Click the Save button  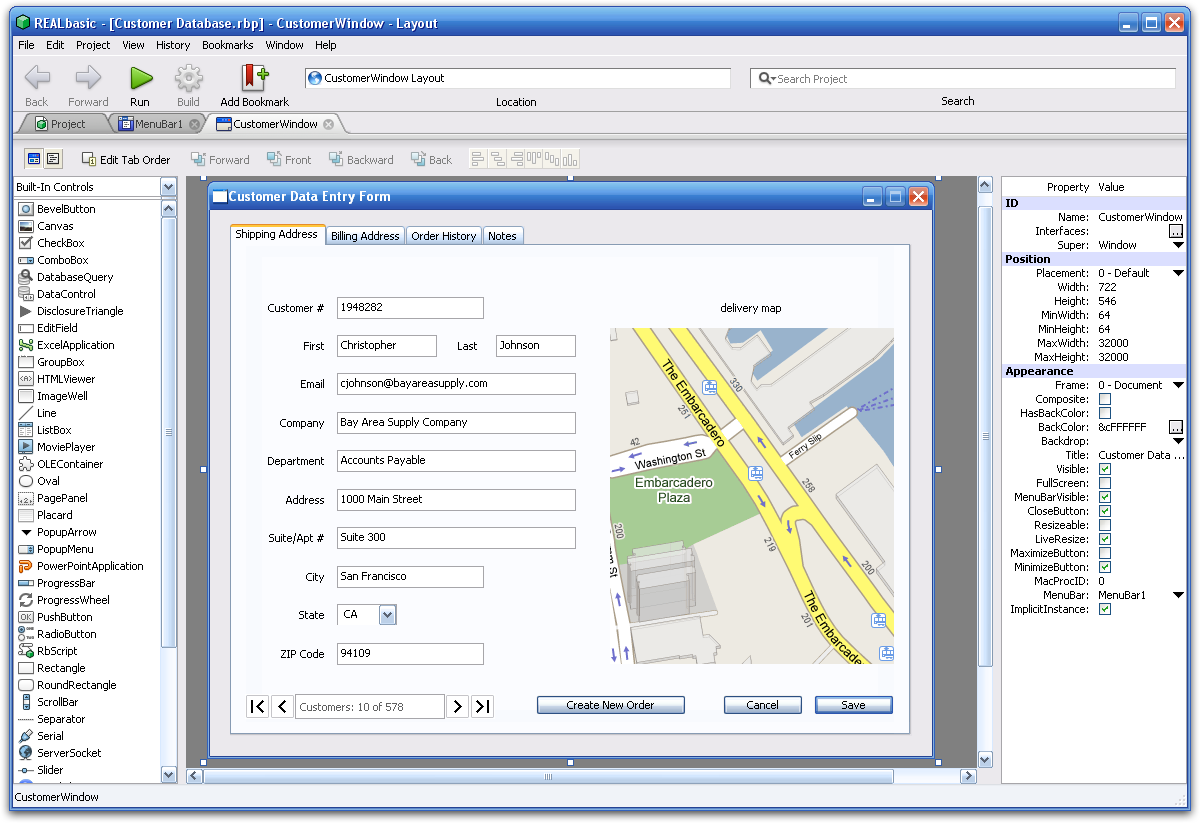coord(853,705)
